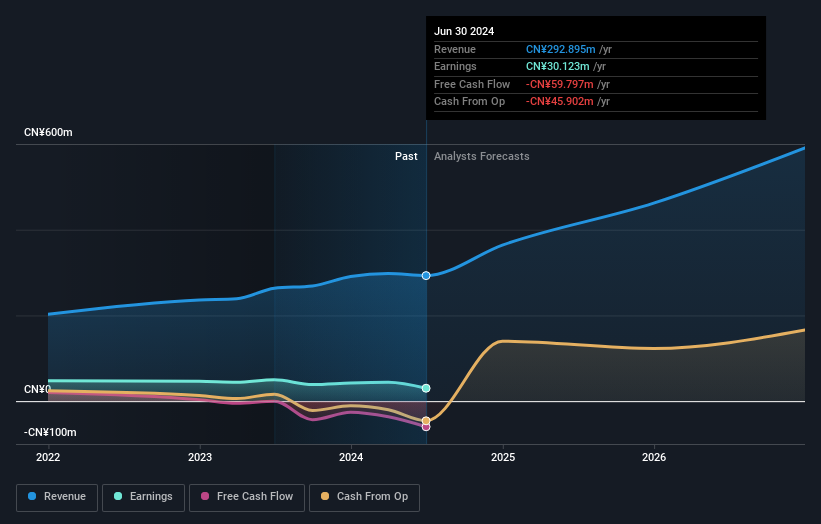Select the 2025 x-axis label

click(x=503, y=458)
